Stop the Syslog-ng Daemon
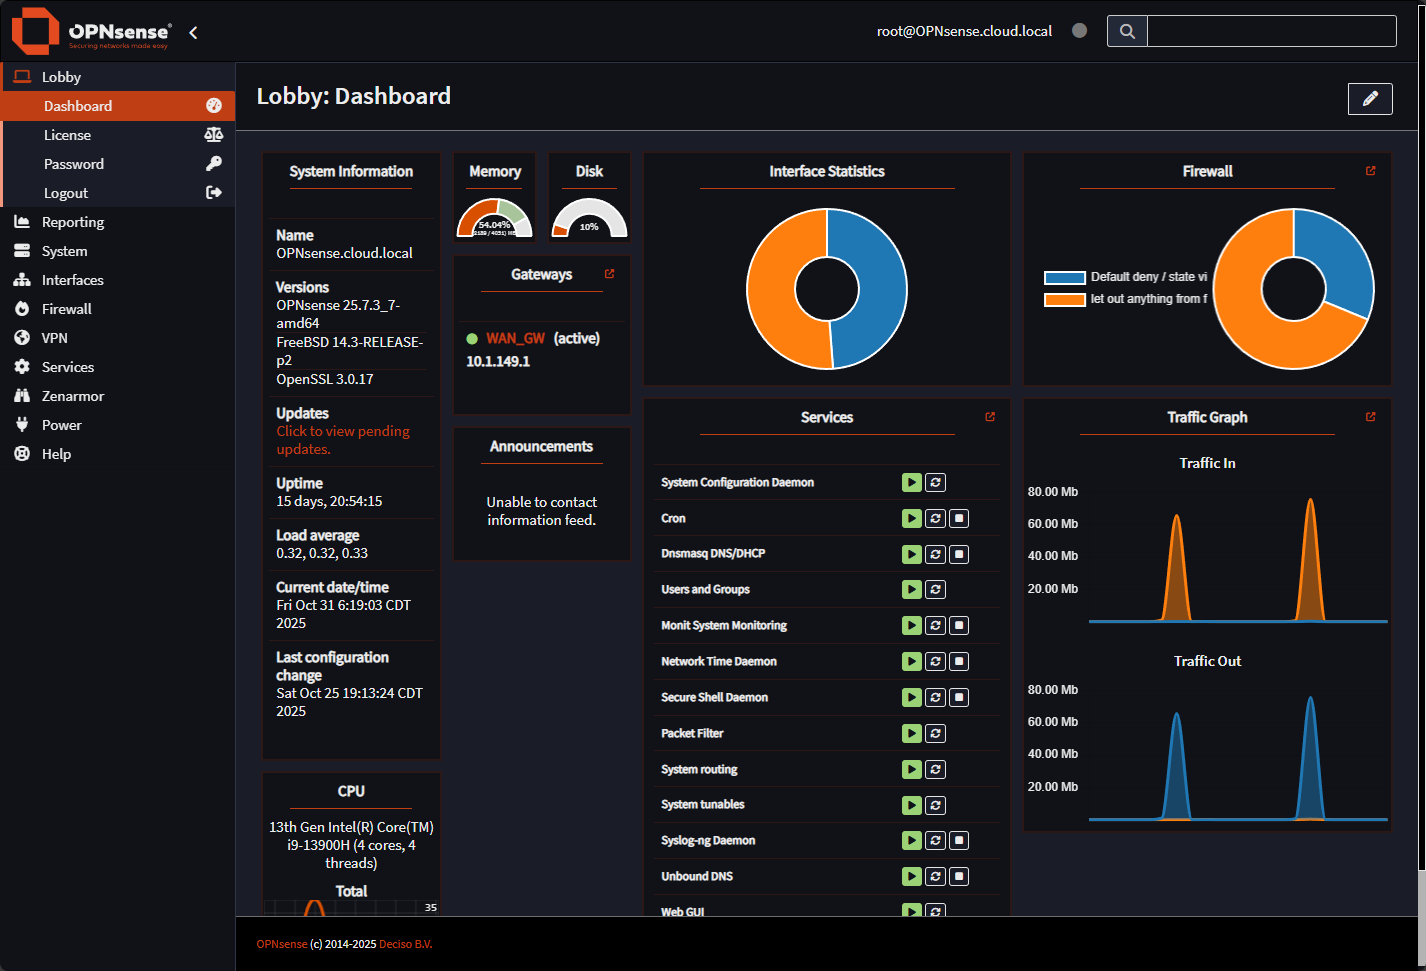 959,841
